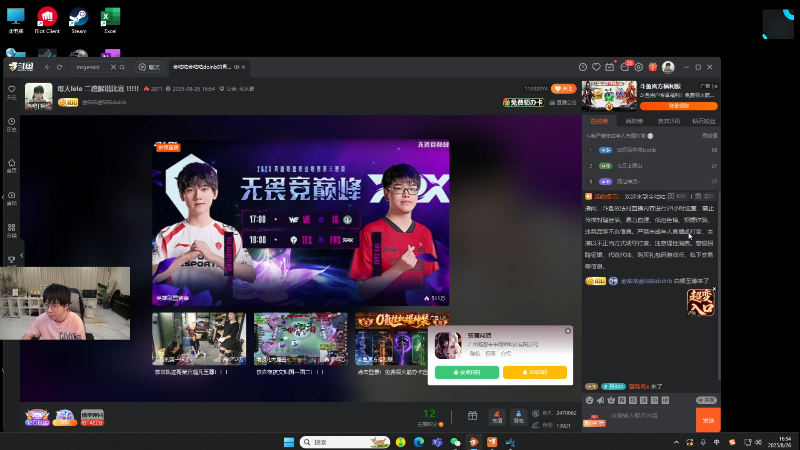Open the hexagon settings icon

(x=638, y=67)
